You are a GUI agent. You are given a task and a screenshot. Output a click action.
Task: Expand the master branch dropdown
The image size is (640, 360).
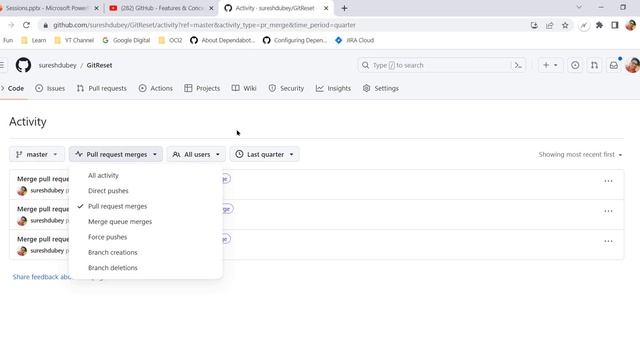point(37,154)
